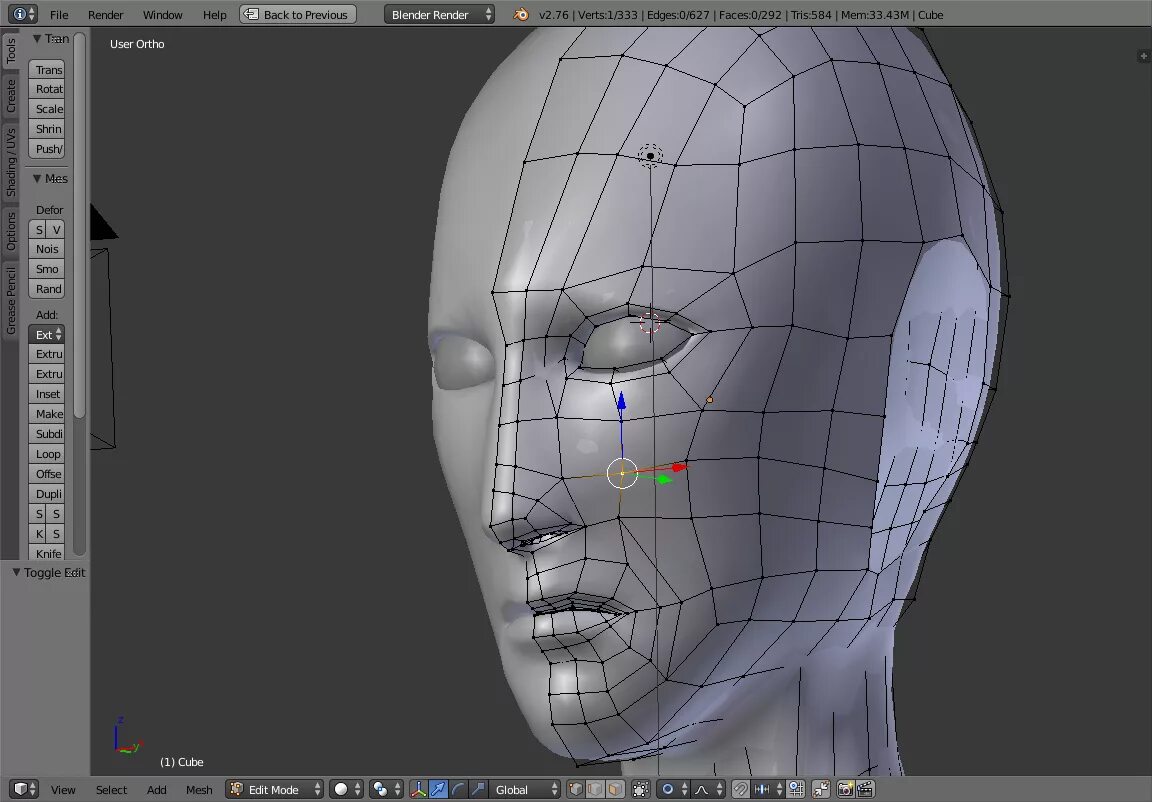Switch to vertex select mode
Screen dimensions: 1152x802
click(x=576, y=790)
